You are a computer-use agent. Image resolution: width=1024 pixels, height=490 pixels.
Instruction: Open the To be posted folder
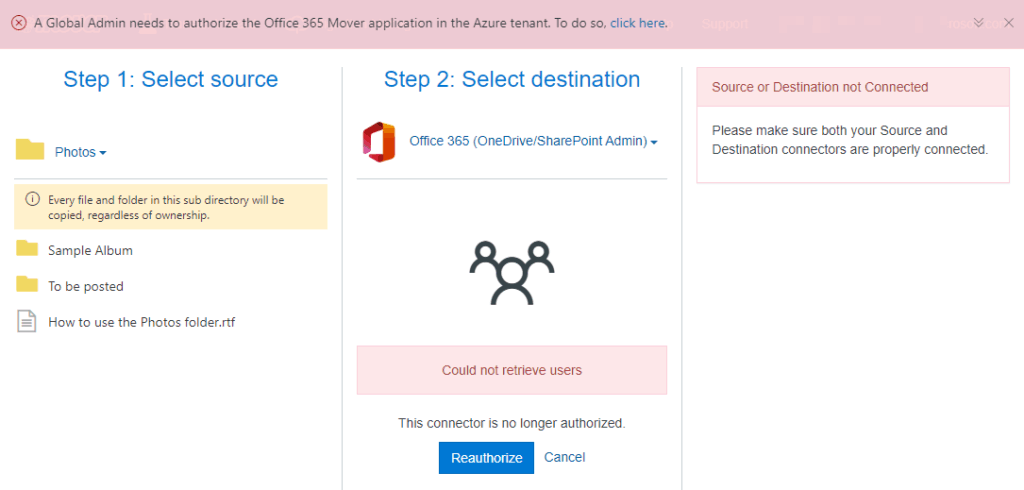pyautogui.click(x=86, y=286)
